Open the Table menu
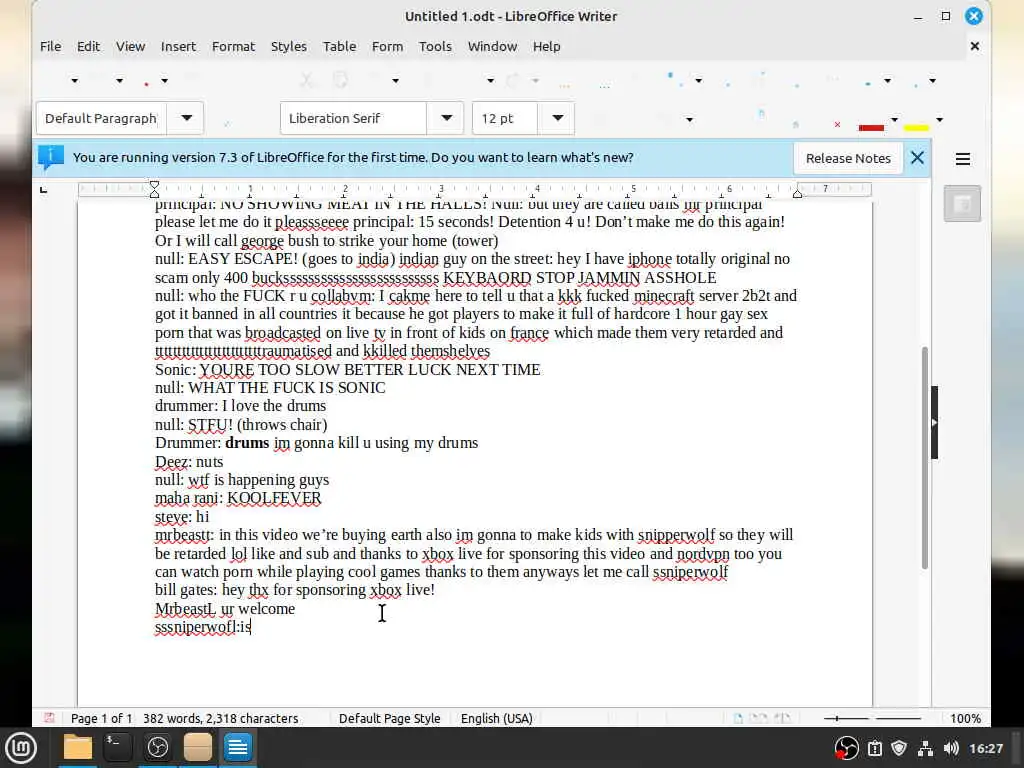This screenshot has width=1024, height=768. (x=340, y=46)
